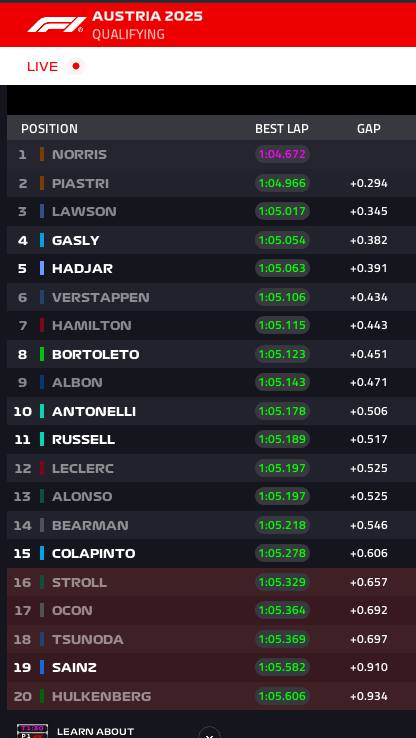Screen dimensions: 416x738
Task: Click the Austria 2025 Qualifying title
Action: pyautogui.click(x=147, y=25)
